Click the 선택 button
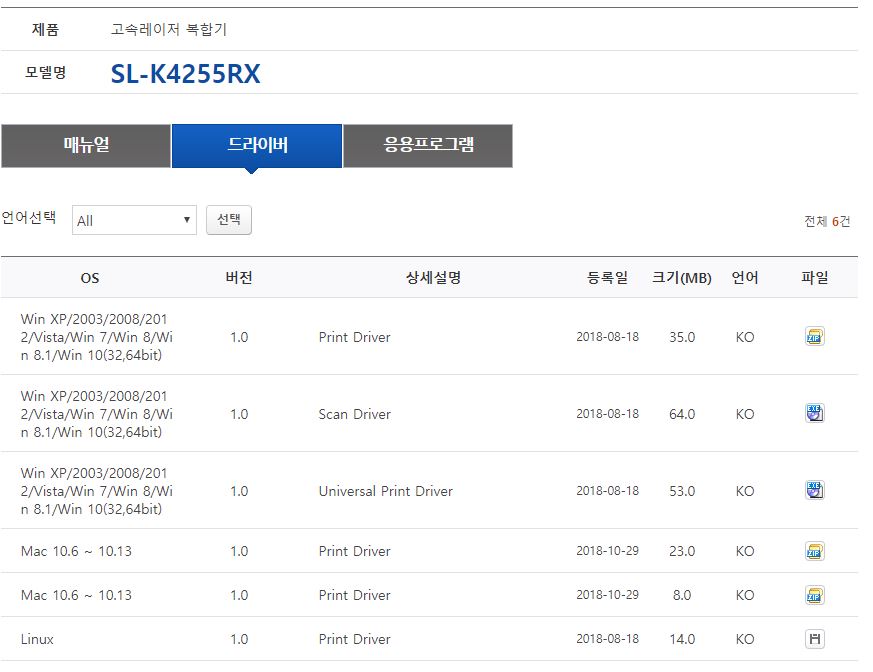Viewport: 873px width, 672px height. click(x=229, y=220)
